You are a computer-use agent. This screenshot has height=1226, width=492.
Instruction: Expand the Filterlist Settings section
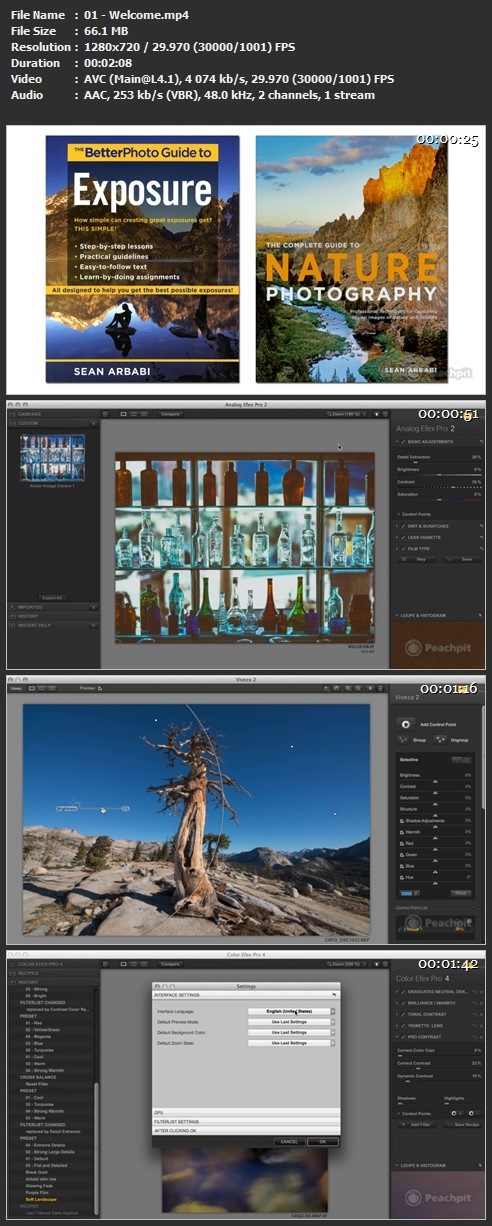(x=246, y=1120)
